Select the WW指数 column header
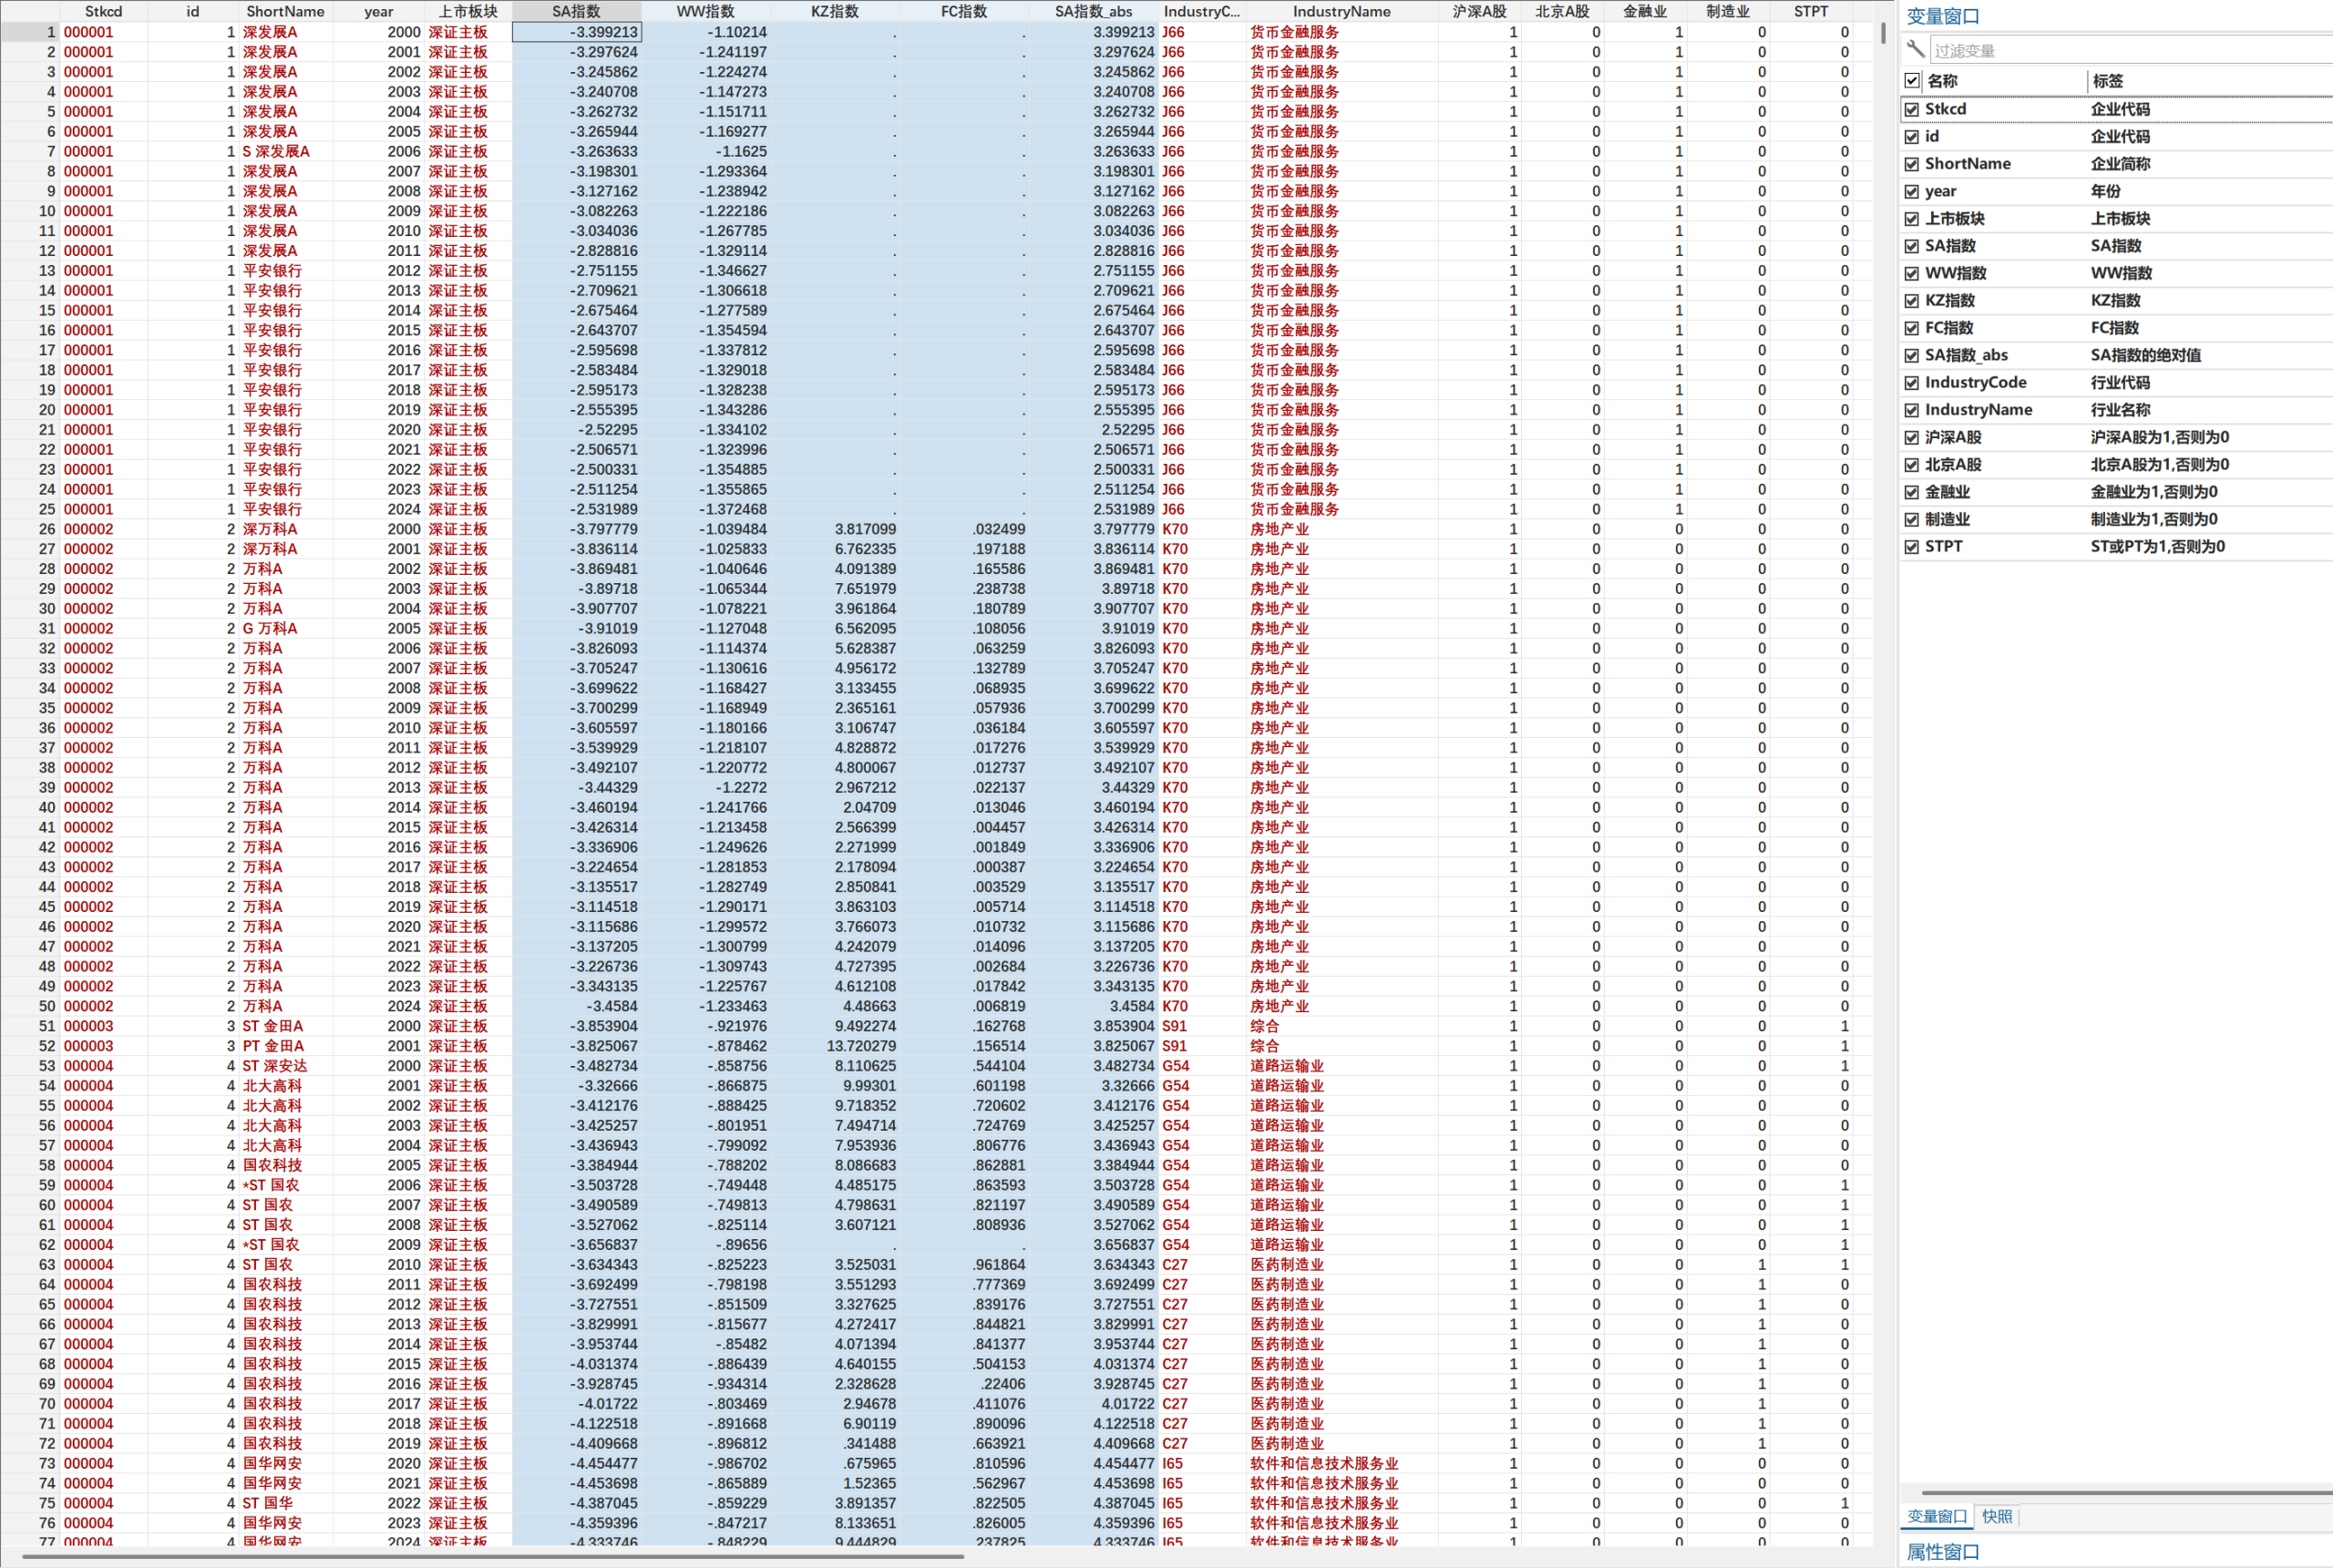Image resolution: width=2333 pixels, height=1568 pixels. [705, 11]
